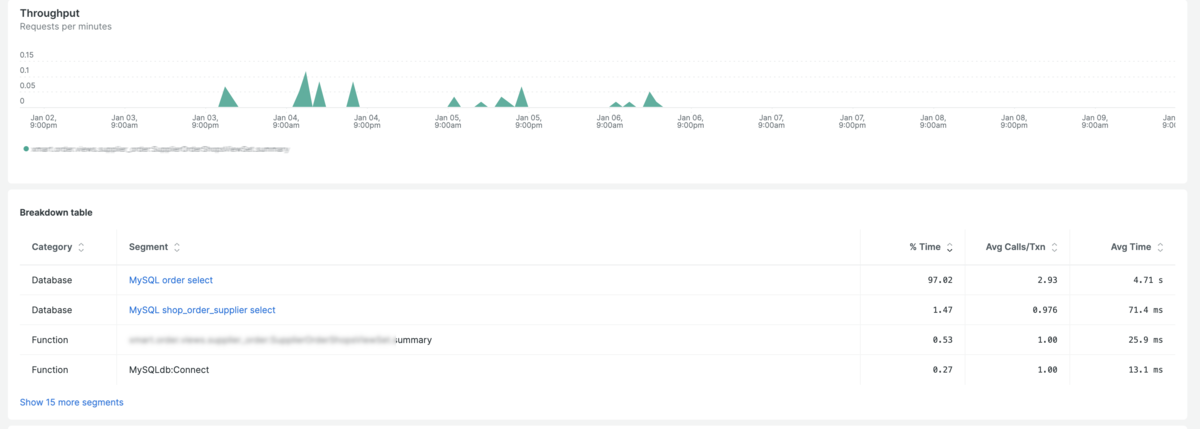Click the Avg Calls/Txn header

click(1016, 247)
